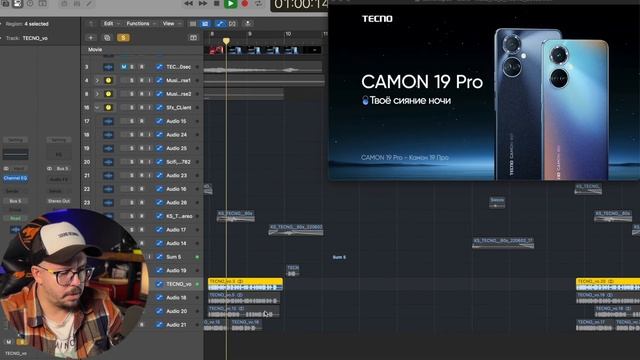Viewport: 640px width, 360px height.
Task: Click automation icon on Audio 21 track
Action: tap(159, 324)
